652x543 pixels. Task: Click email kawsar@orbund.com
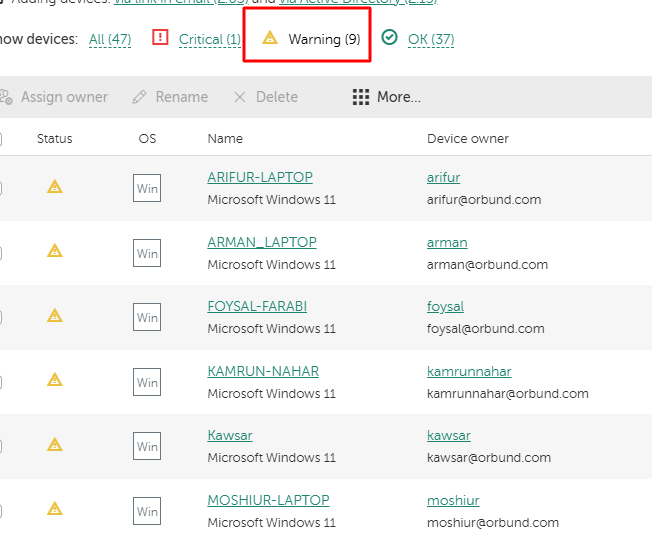tap(489, 458)
